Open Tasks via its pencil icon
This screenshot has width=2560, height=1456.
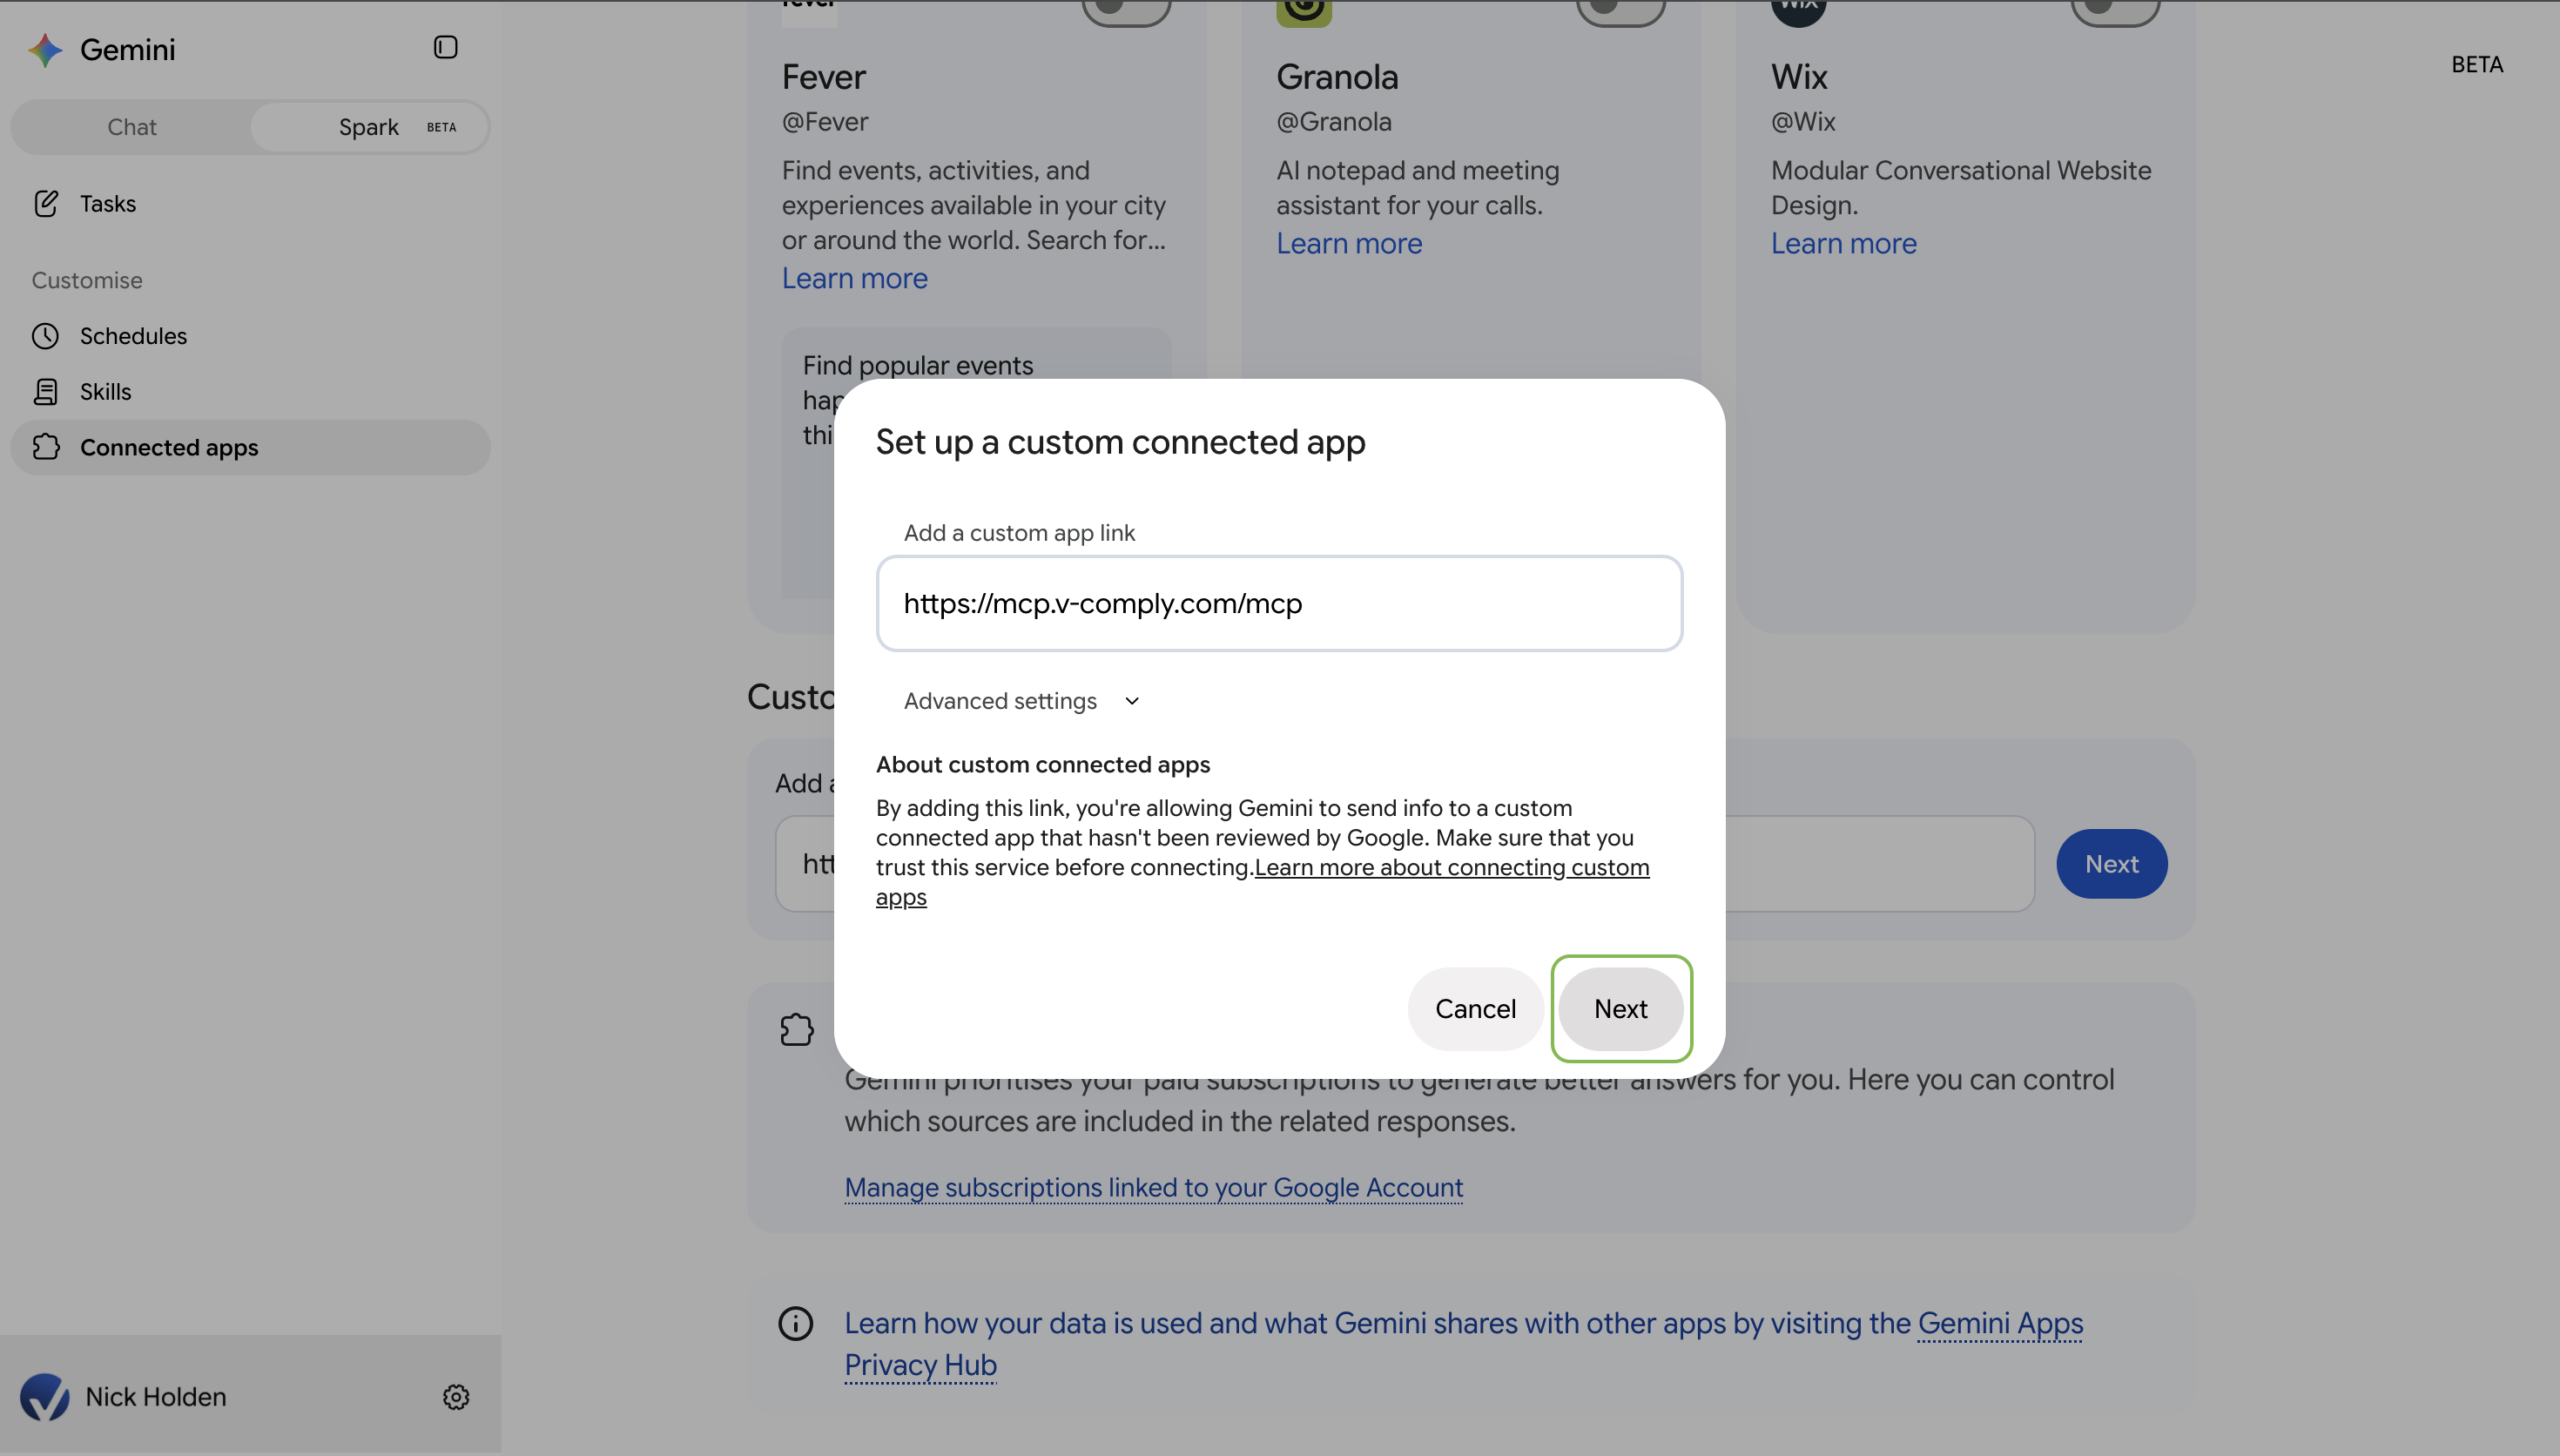[46, 203]
